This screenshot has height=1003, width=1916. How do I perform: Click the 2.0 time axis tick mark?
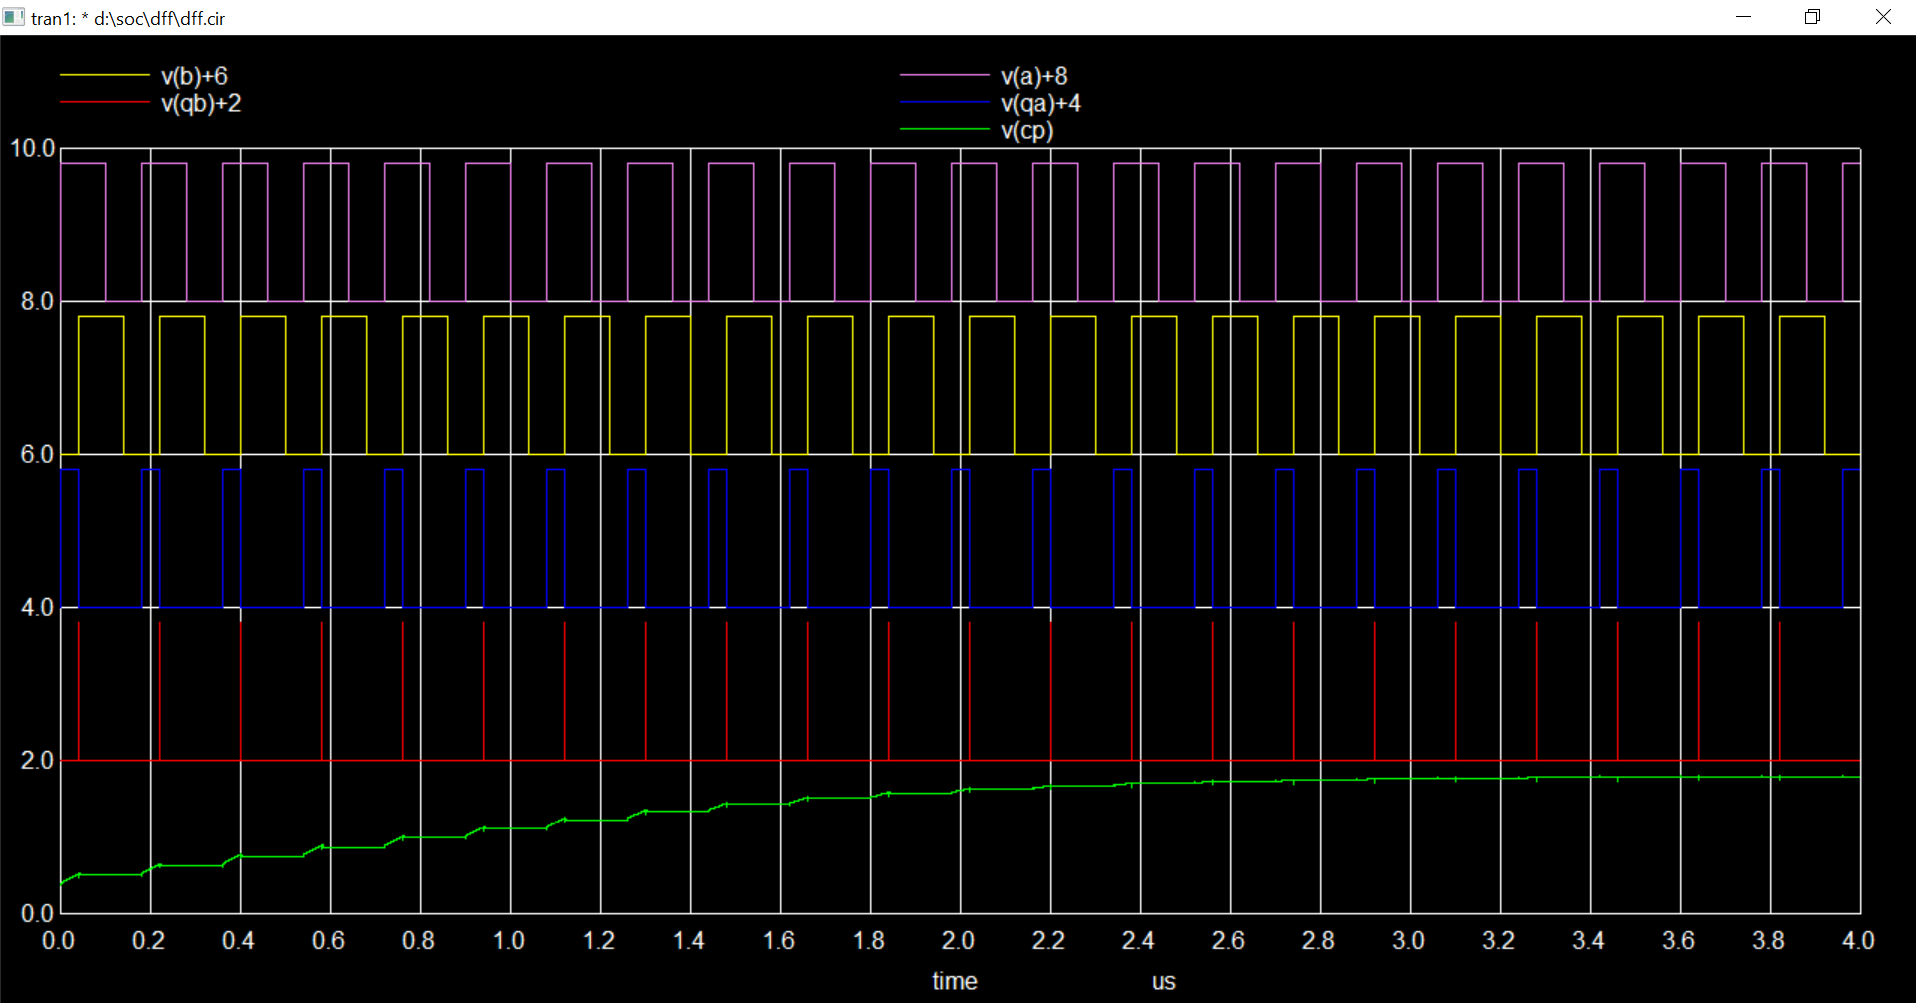click(x=958, y=940)
